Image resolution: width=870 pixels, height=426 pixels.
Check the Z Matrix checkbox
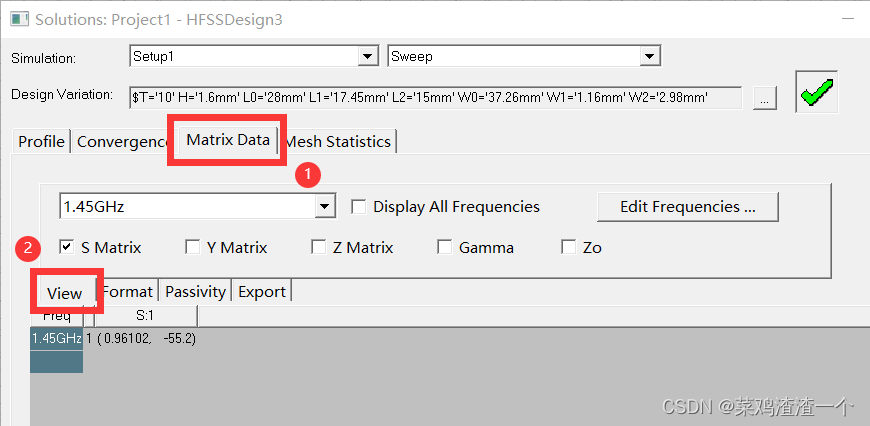tap(318, 247)
